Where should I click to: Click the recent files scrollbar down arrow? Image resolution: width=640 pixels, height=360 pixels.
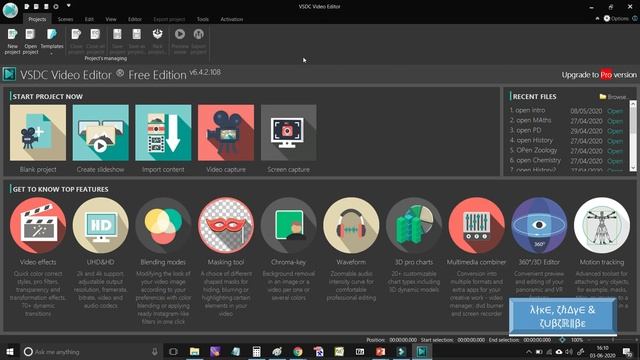tap(633, 167)
